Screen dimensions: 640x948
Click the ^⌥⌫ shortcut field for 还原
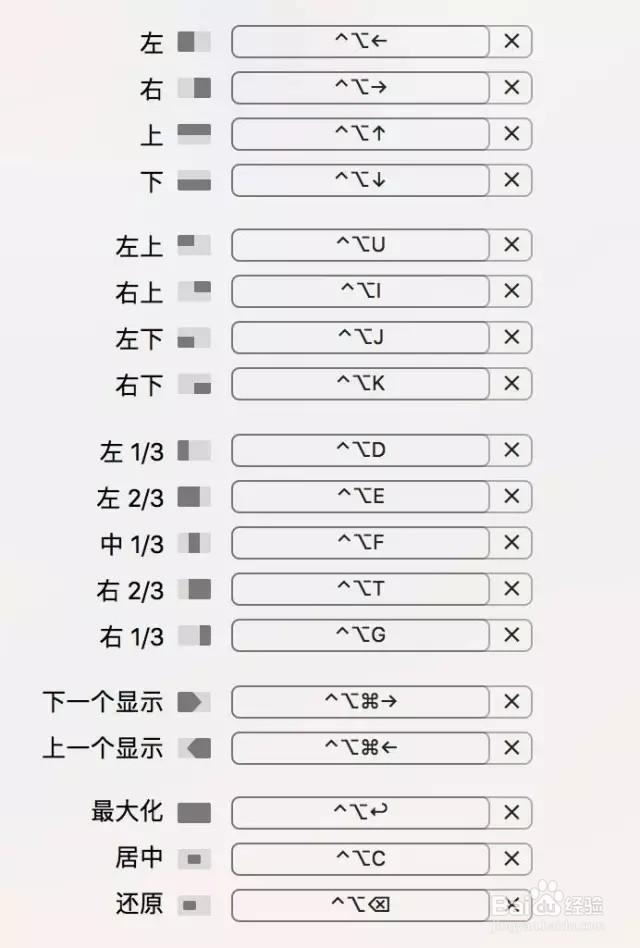pyautogui.click(x=358, y=905)
